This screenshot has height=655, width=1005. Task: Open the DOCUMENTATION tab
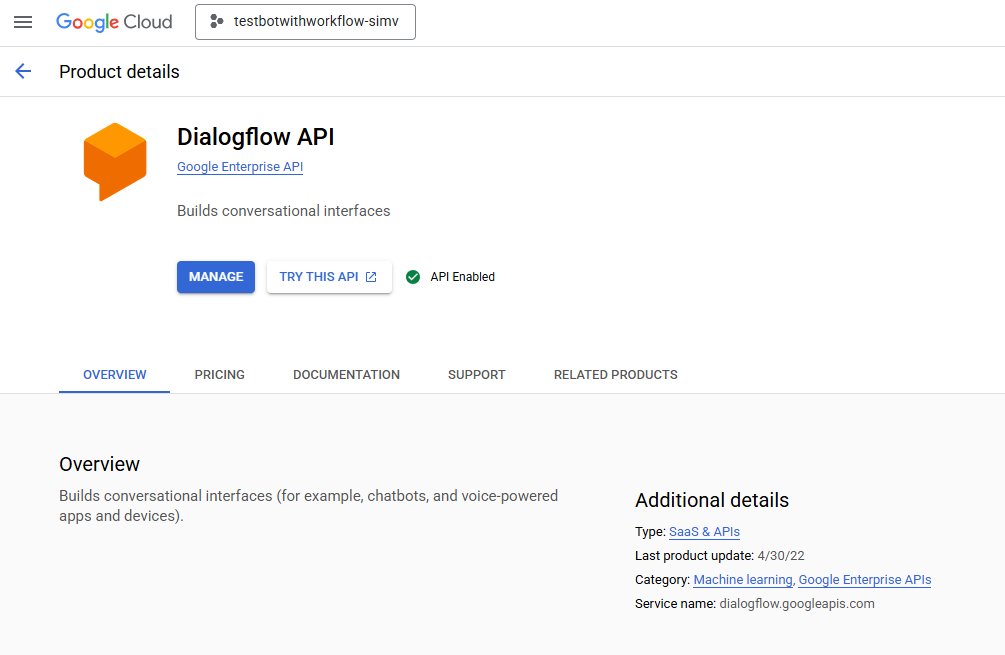click(x=346, y=375)
